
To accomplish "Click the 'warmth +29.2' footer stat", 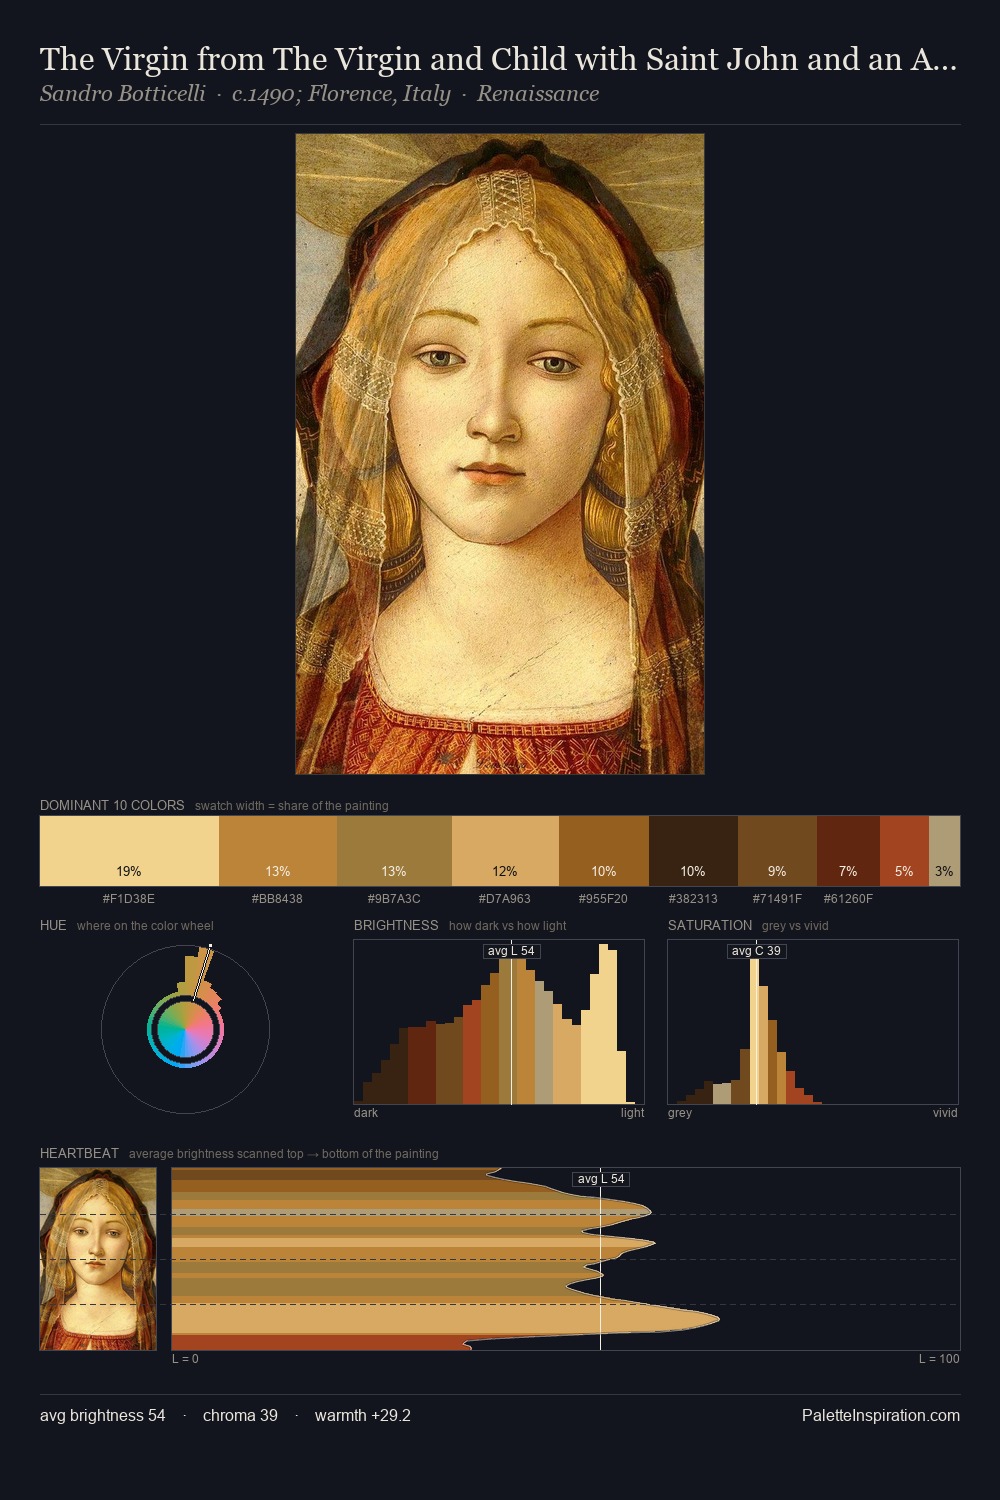I will [363, 1415].
